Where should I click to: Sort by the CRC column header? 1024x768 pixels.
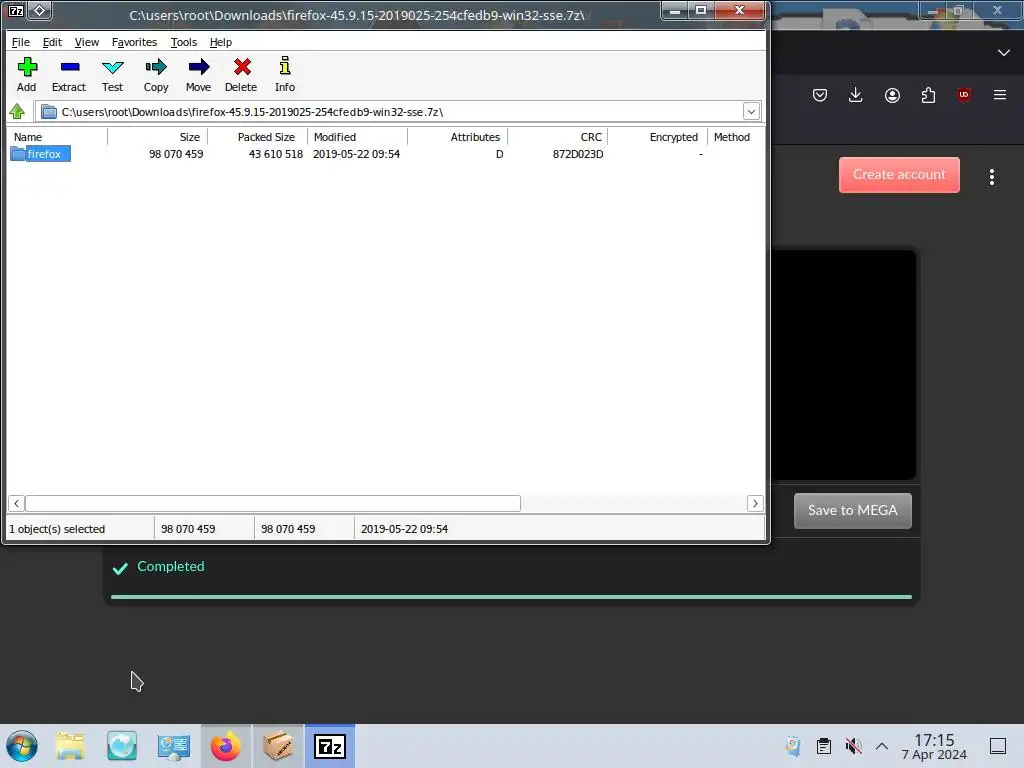tap(558, 137)
